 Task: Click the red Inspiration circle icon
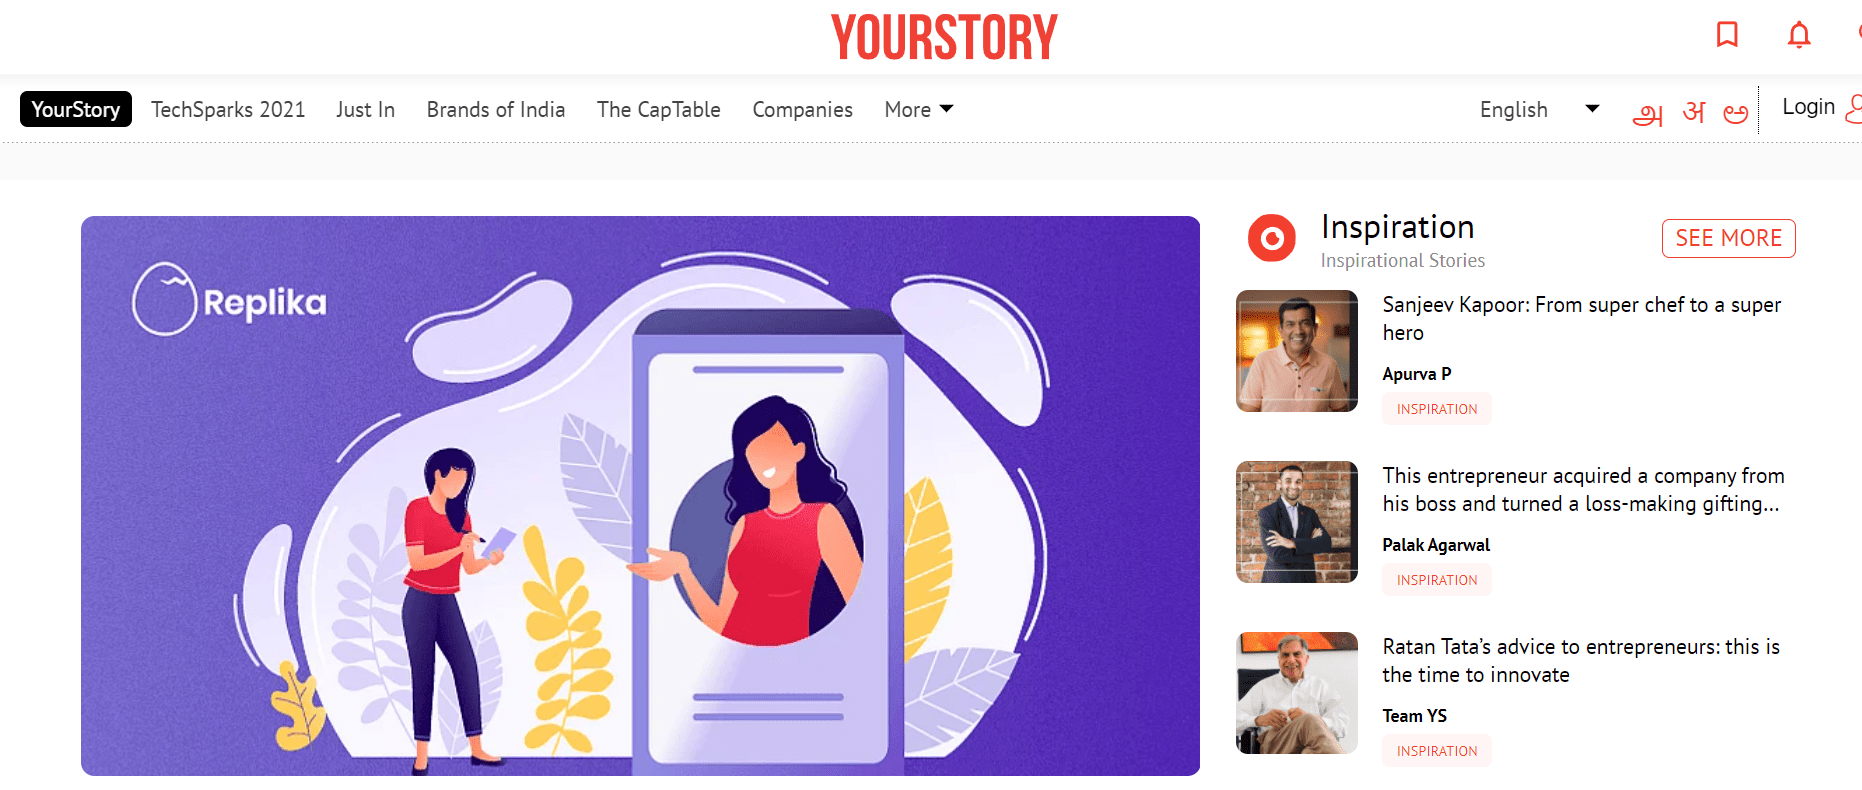[1272, 238]
